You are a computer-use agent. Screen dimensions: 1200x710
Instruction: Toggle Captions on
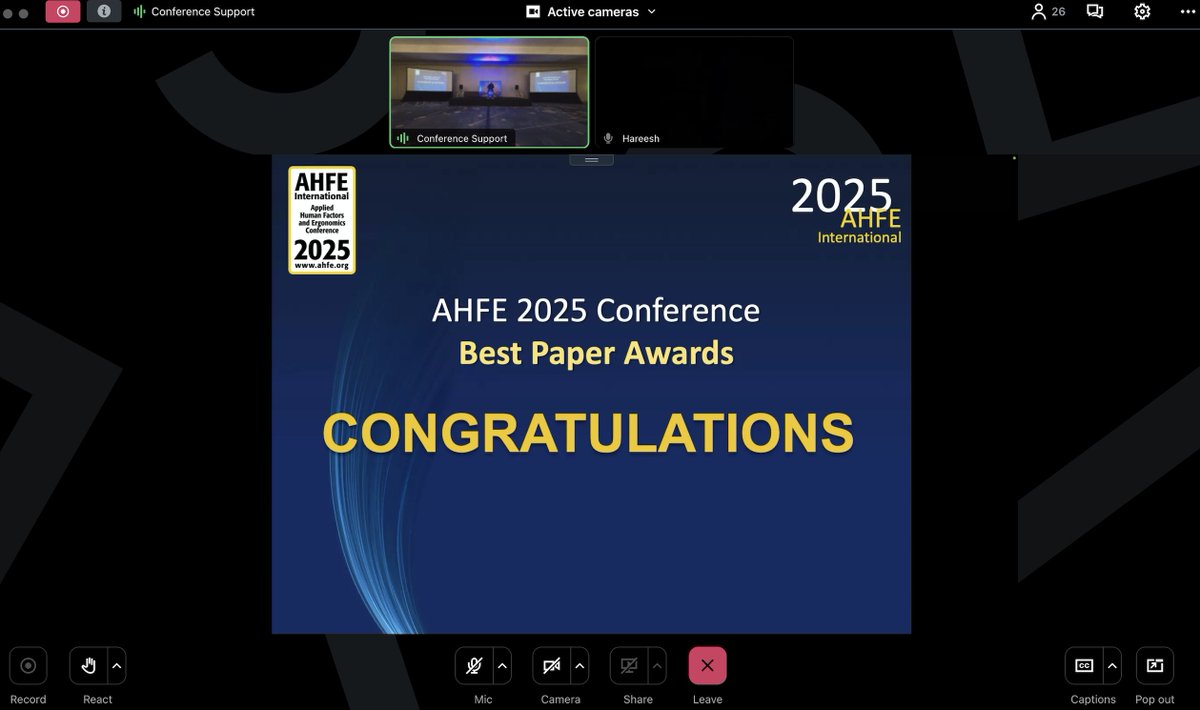(x=1084, y=666)
